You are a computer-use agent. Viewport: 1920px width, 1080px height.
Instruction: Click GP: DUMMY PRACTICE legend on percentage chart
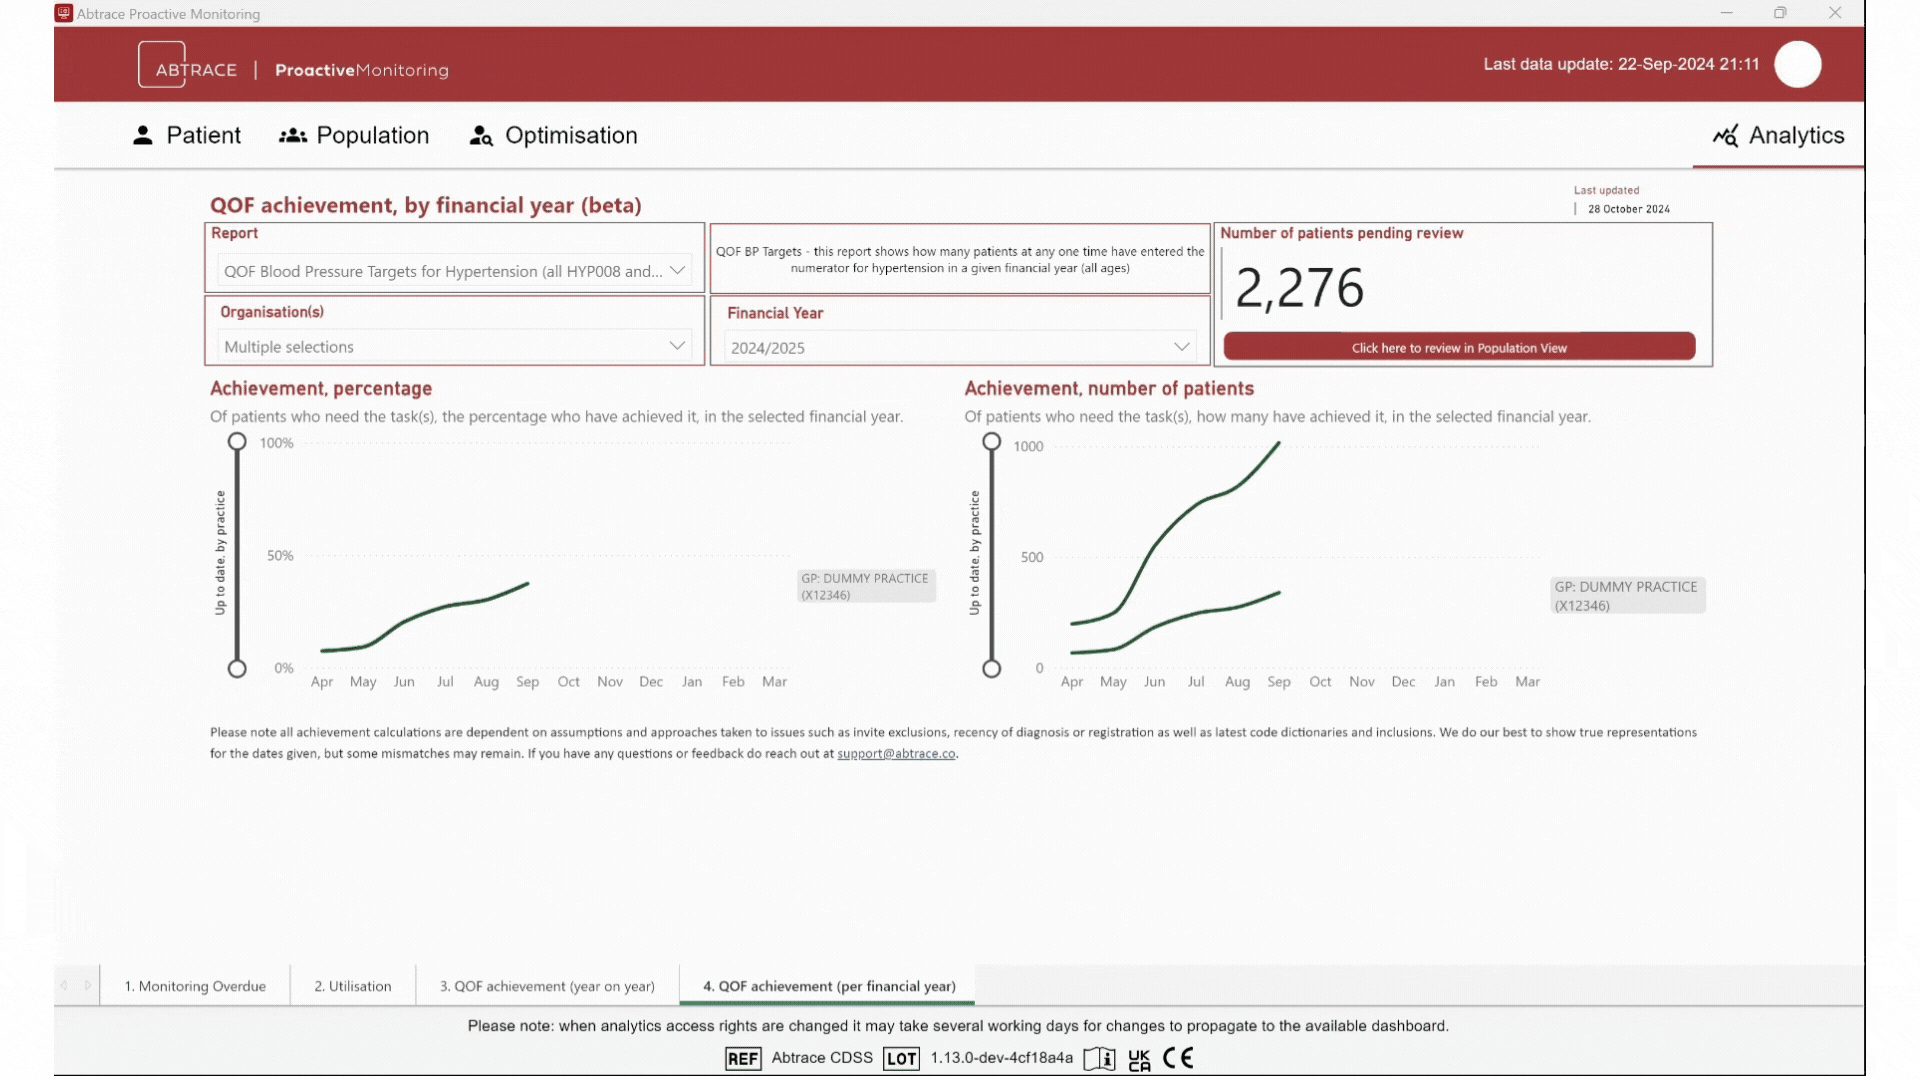865,586
